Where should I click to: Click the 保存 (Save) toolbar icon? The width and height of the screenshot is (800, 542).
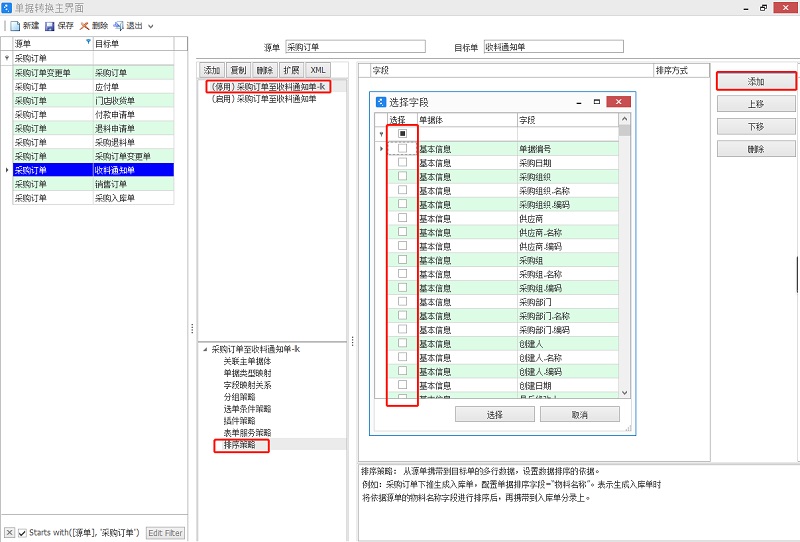pyautogui.click(x=50, y=25)
